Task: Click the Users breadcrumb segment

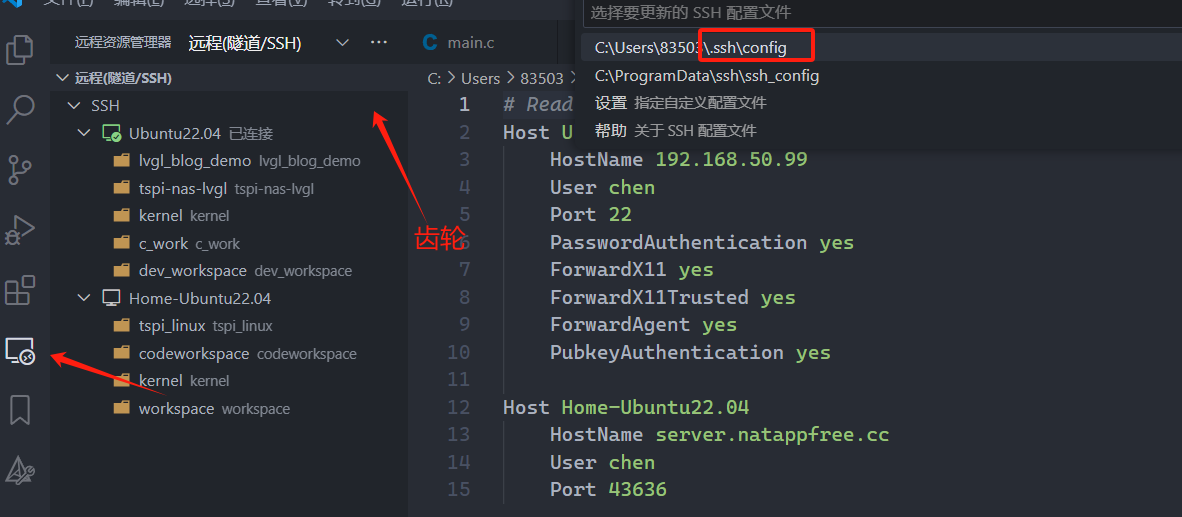Action: 480,78
